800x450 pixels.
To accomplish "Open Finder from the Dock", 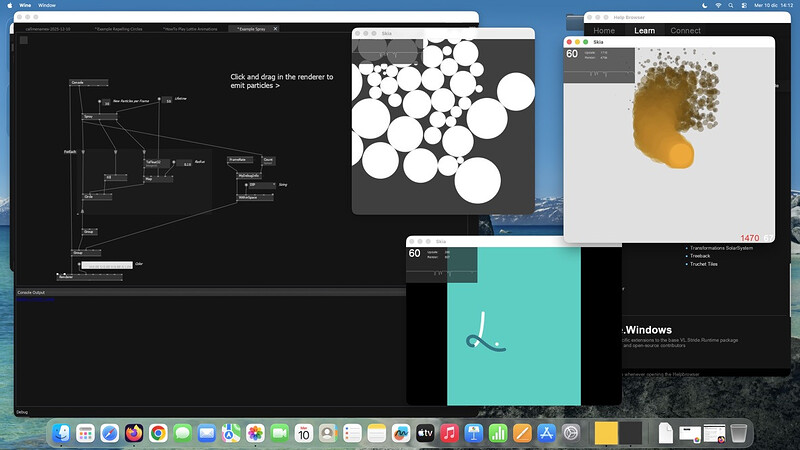I will tap(62, 433).
